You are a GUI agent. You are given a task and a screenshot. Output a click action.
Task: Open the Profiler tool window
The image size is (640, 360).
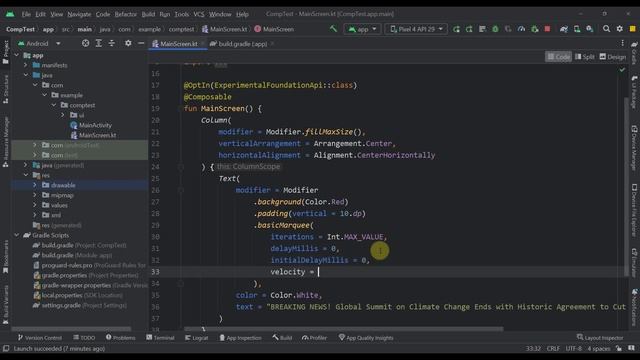tap(314, 338)
